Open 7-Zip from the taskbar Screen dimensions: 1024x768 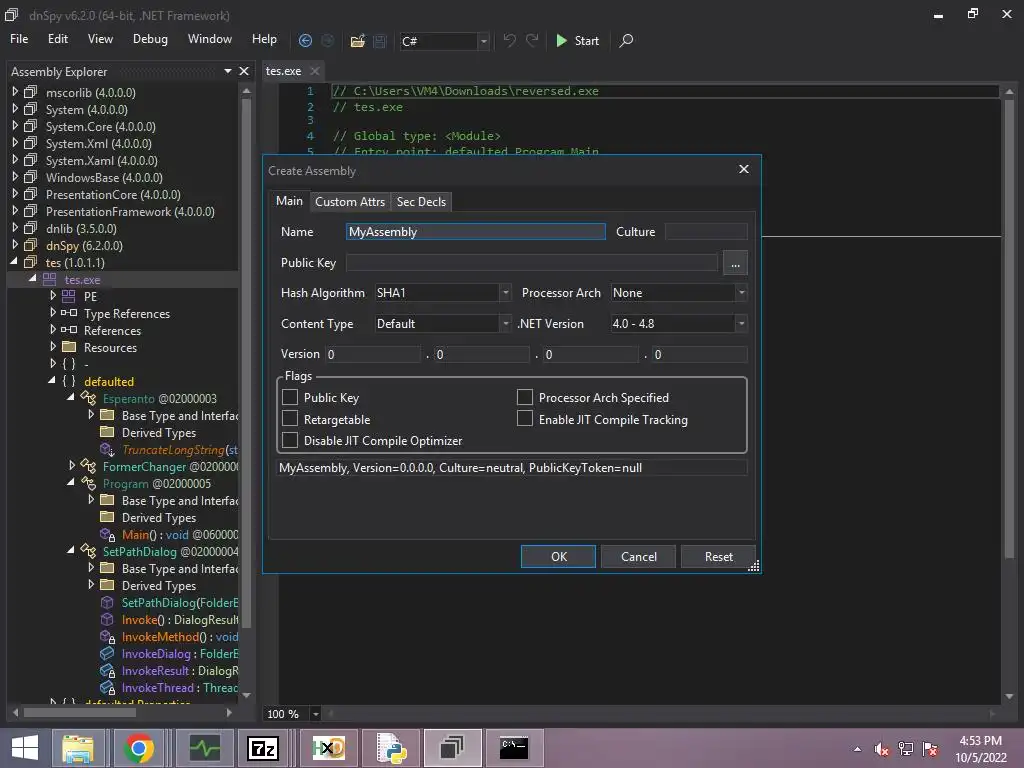(263, 748)
